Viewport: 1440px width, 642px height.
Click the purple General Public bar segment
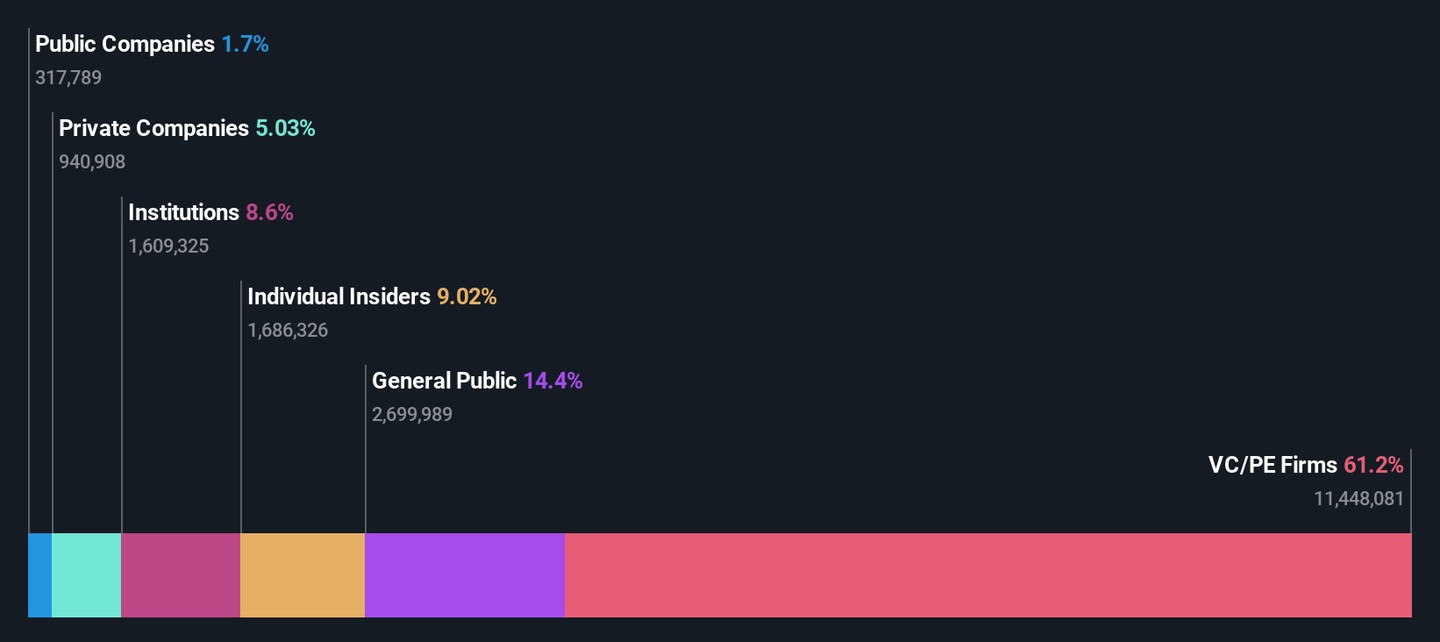[x=464, y=575]
